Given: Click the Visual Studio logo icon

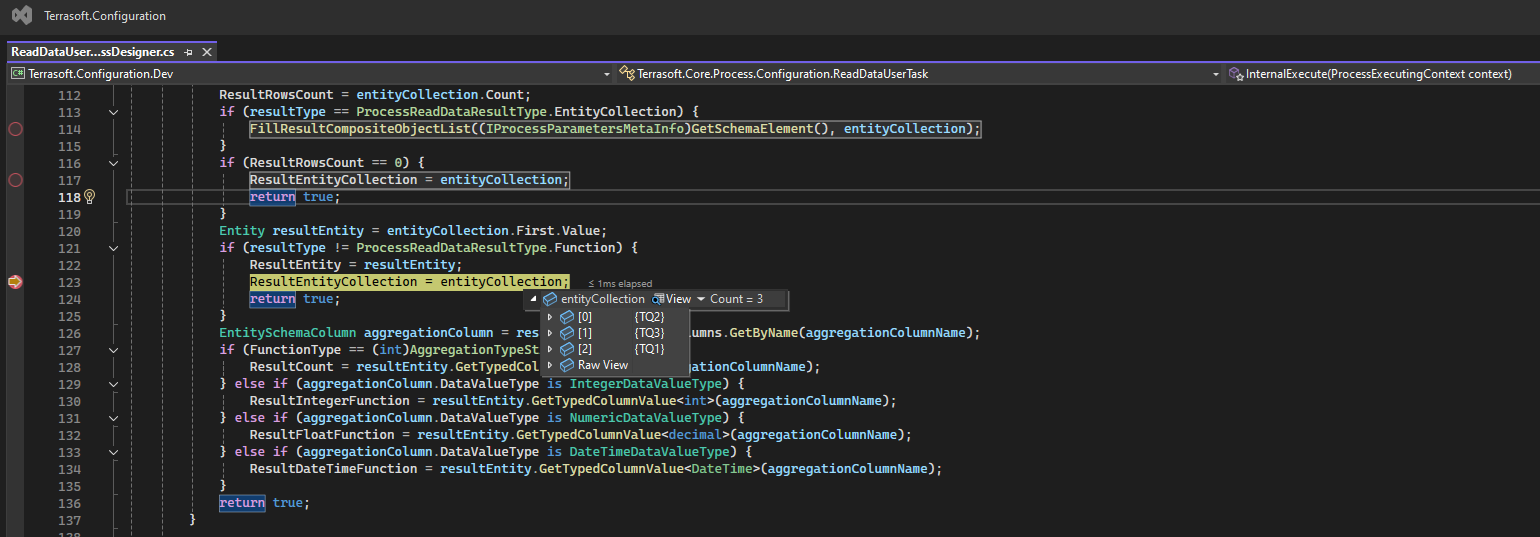Looking at the screenshot, I should (22, 15).
